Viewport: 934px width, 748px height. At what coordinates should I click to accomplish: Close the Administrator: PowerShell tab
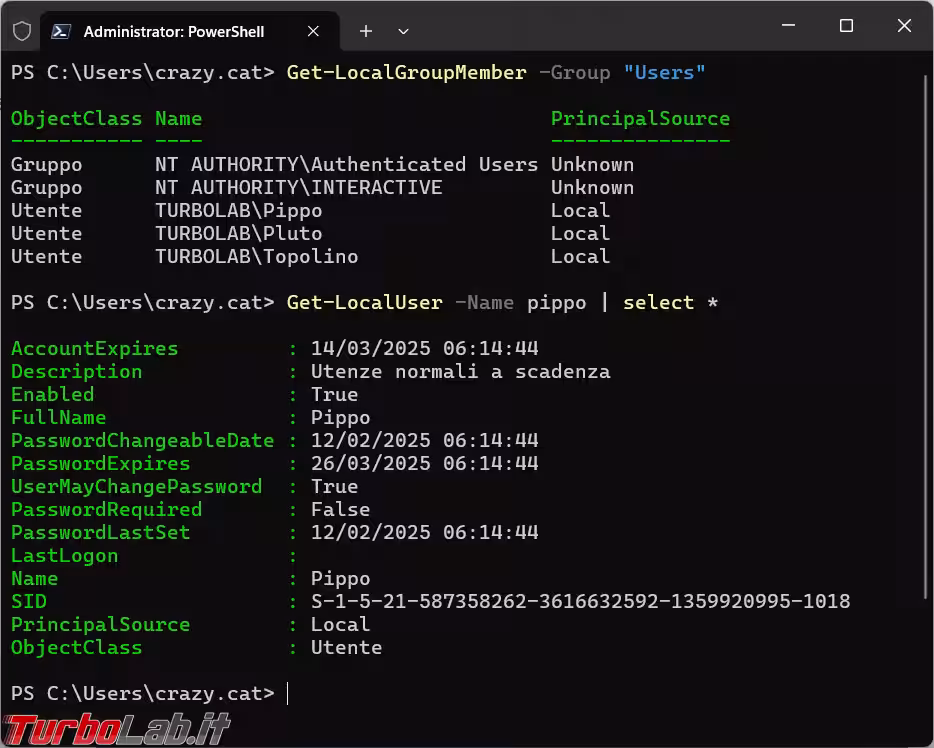click(314, 31)
